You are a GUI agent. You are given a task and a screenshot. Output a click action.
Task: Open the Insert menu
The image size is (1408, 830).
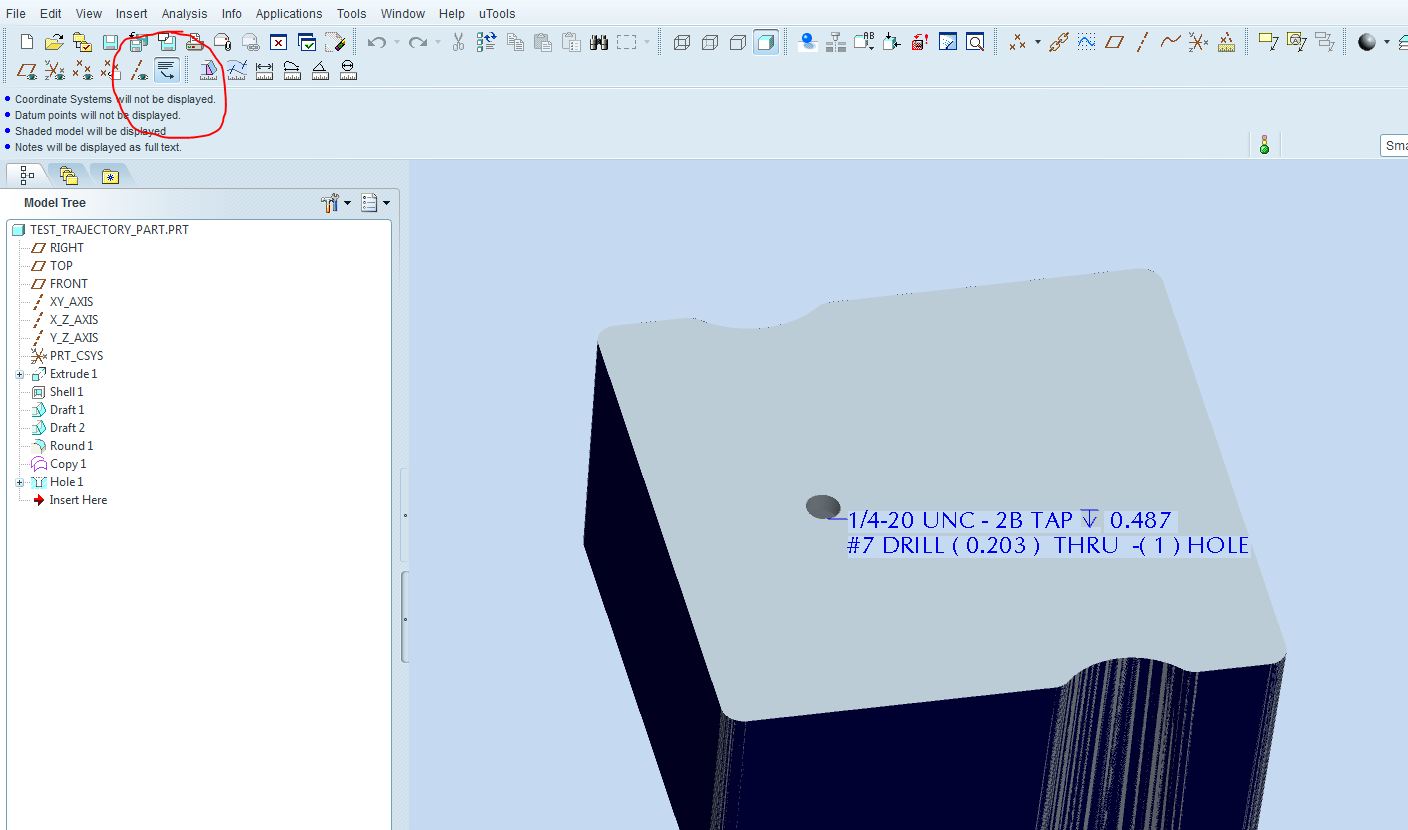[x=131, y=13]
